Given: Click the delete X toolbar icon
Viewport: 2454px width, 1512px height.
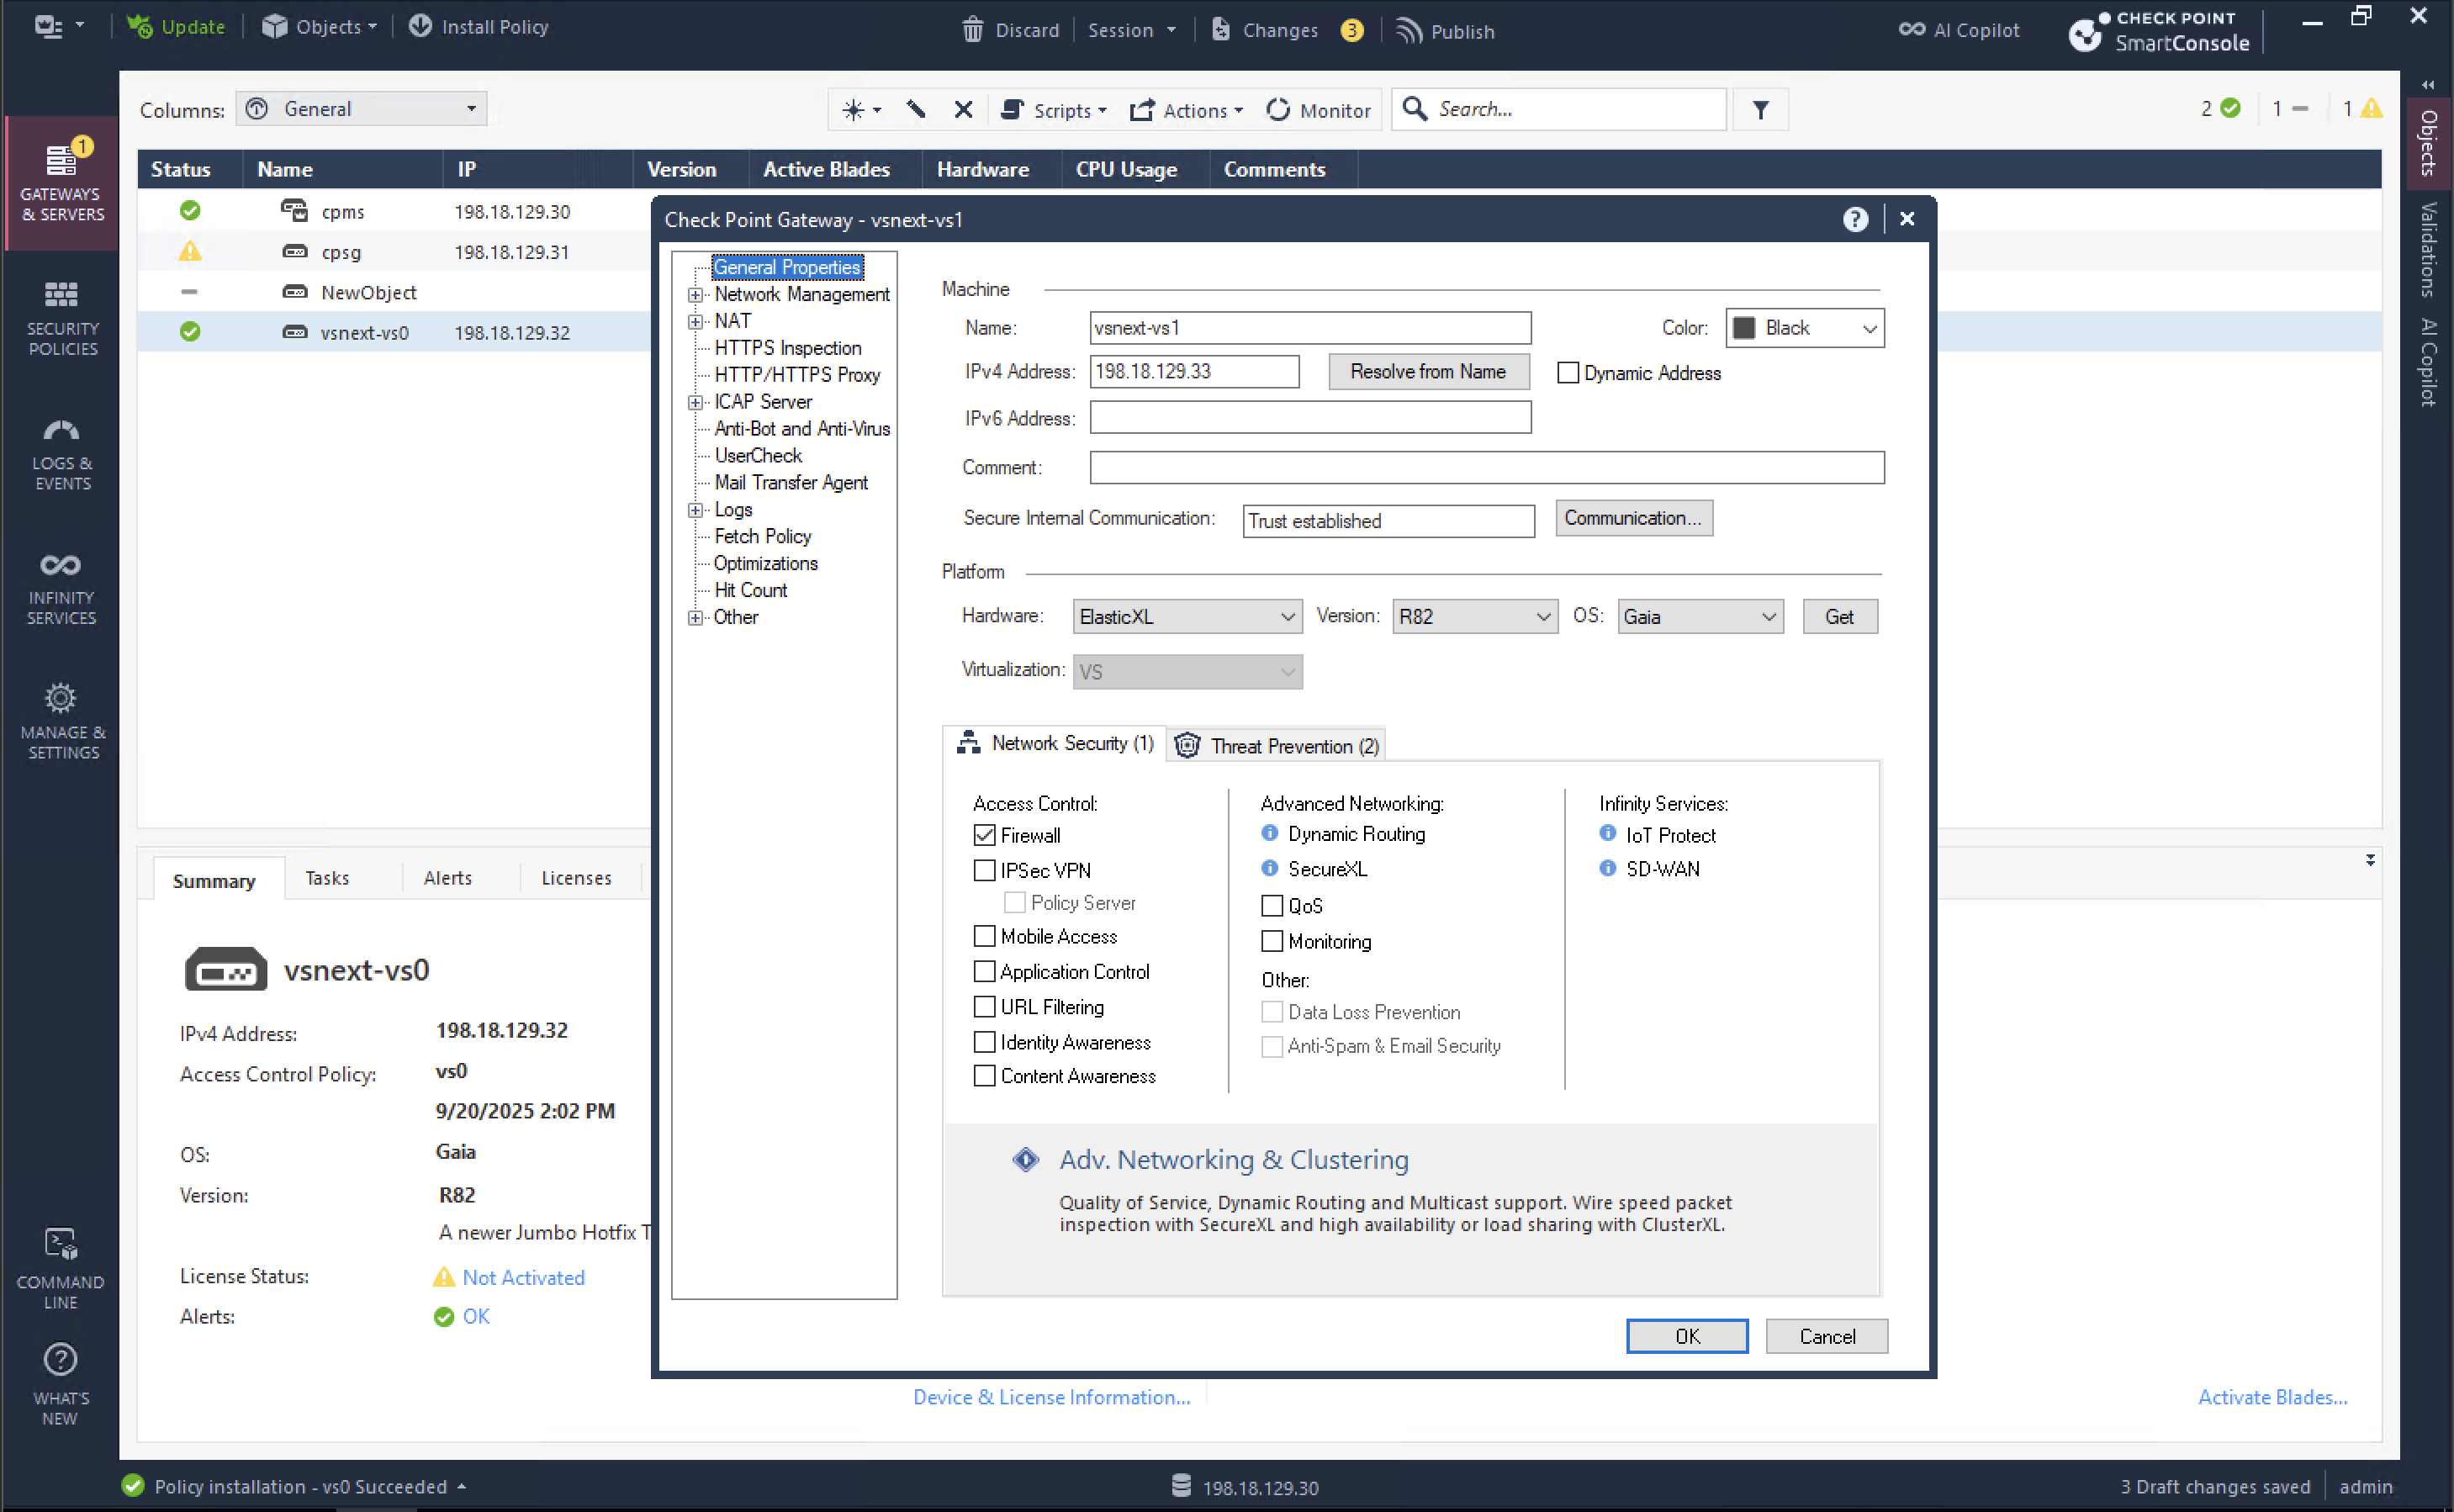Looking at the screenshot, I should click(963, 110).
